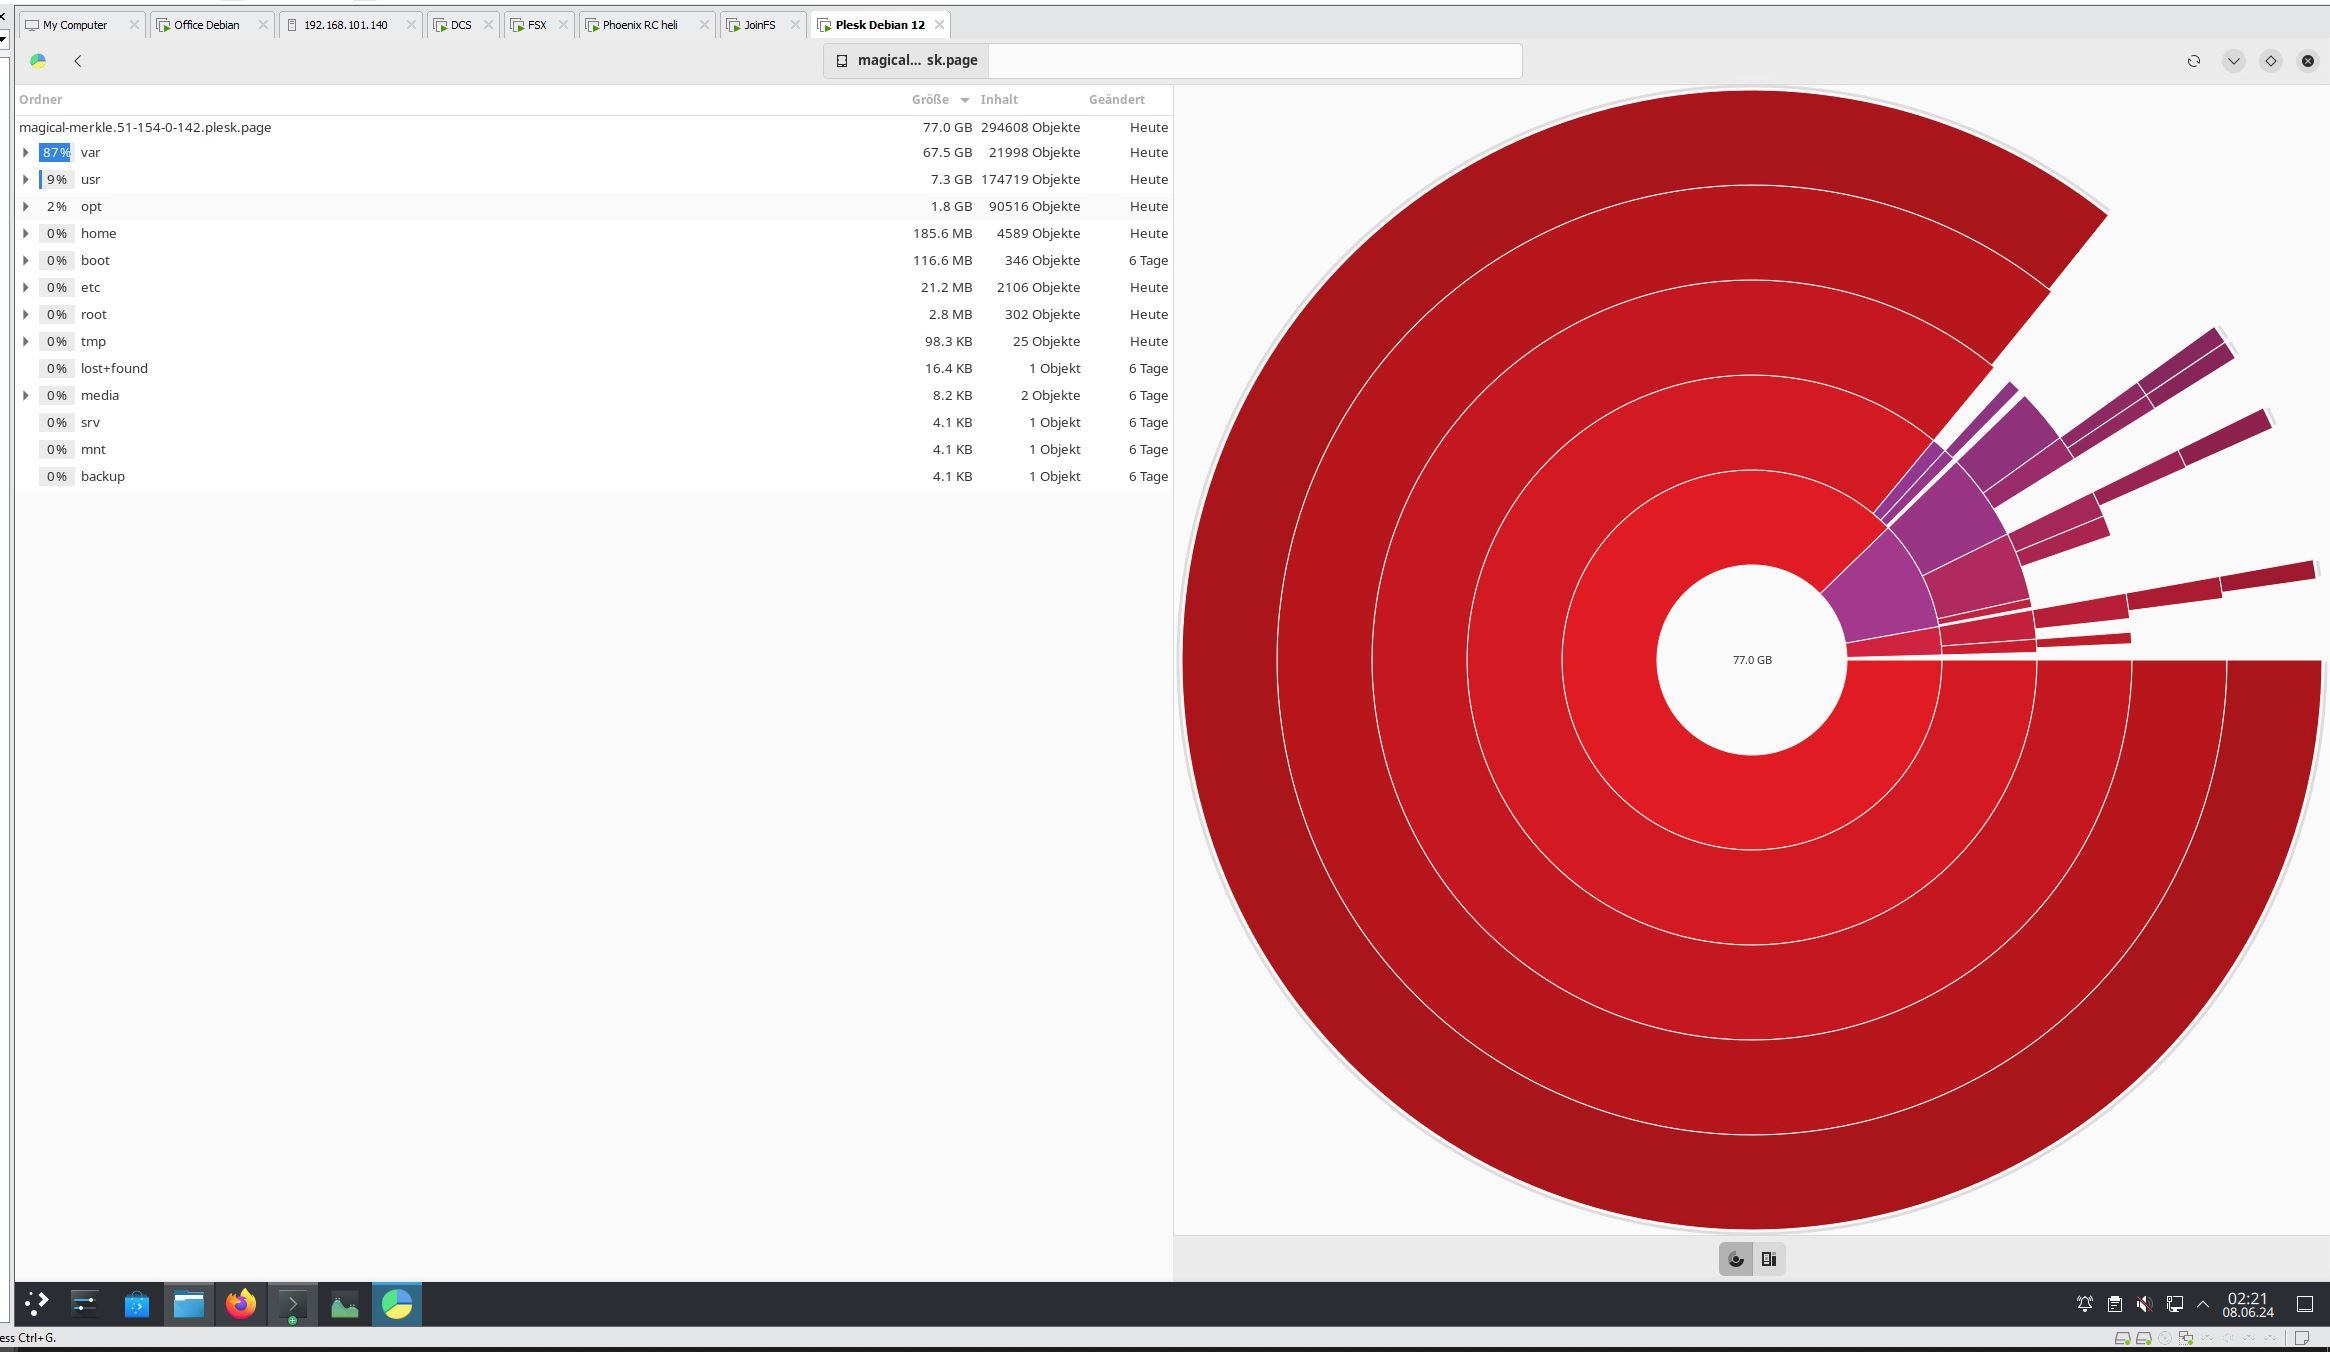Image resolution: width=2330 pixels, height=1352 pixels.
Task: Open the Dolphin file manager in taskbar
Action: coord(189,1304)
